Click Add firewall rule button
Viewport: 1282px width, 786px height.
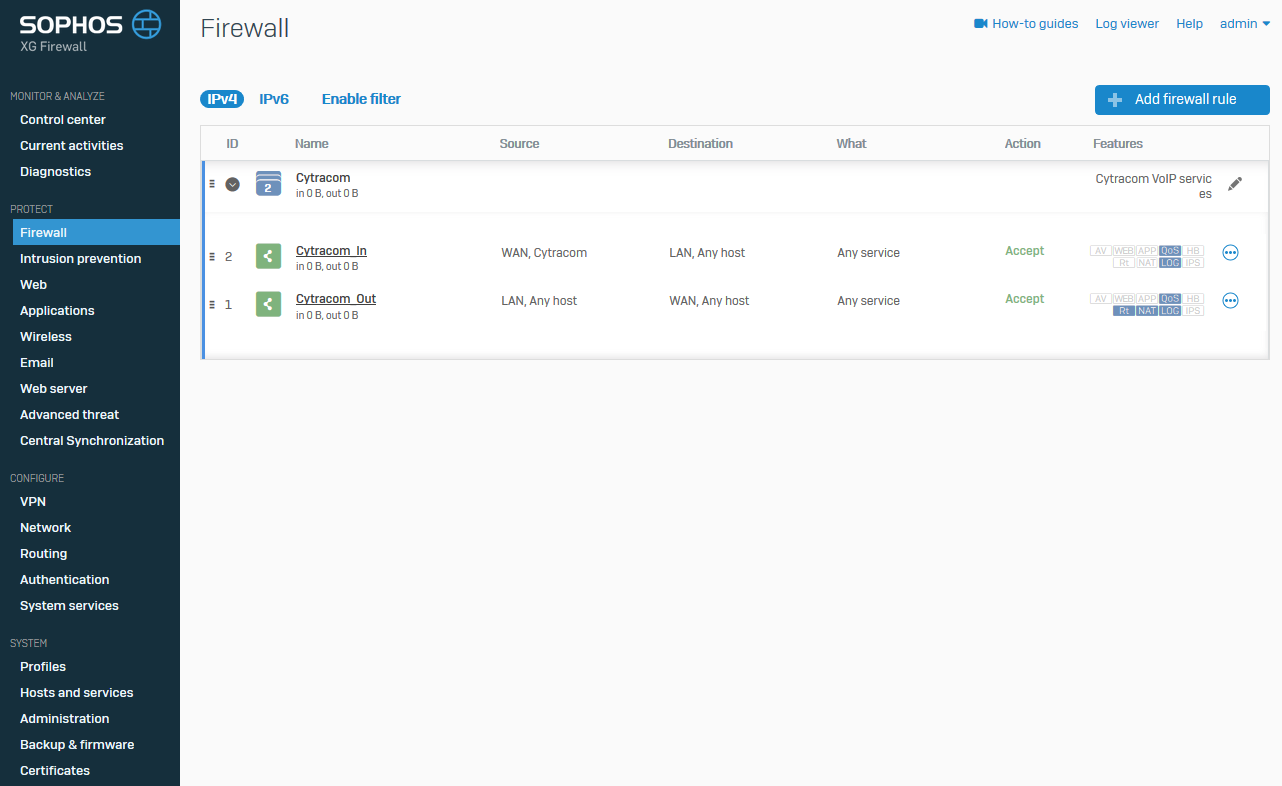(1182, 100)
